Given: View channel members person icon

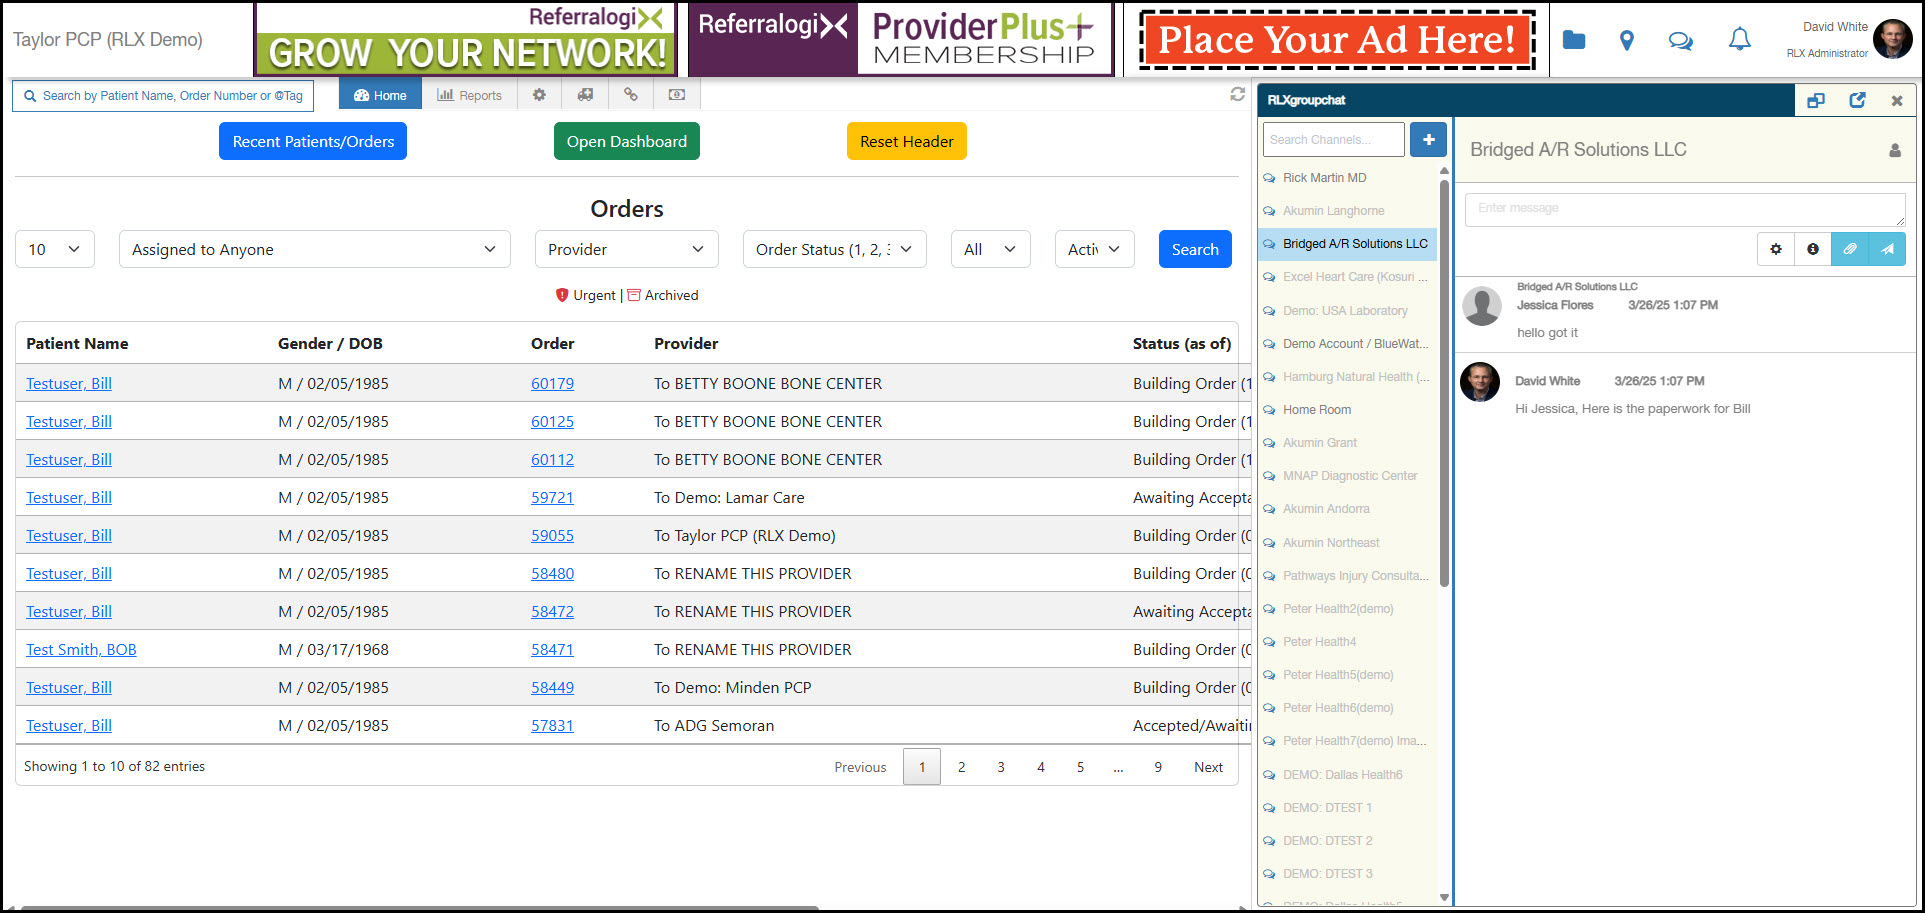Looking at the screenshot, I should tap(1894, 150).
